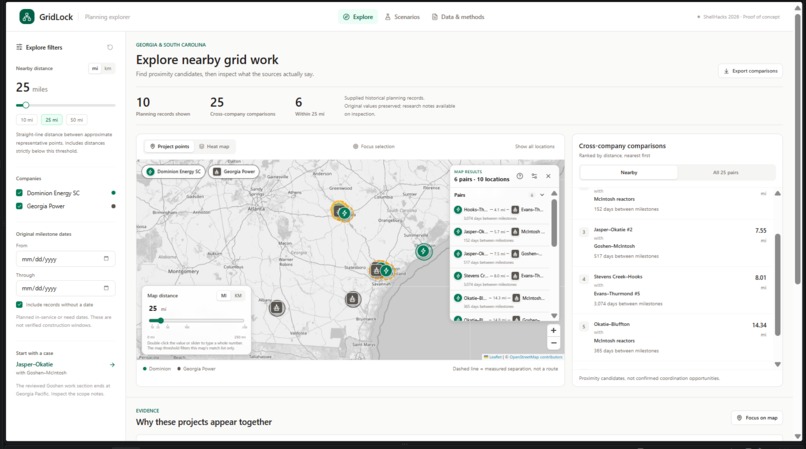This screenshot has height=449, width=806.
Task: Toggle the Focus selection option
Action: coord(374,147)
